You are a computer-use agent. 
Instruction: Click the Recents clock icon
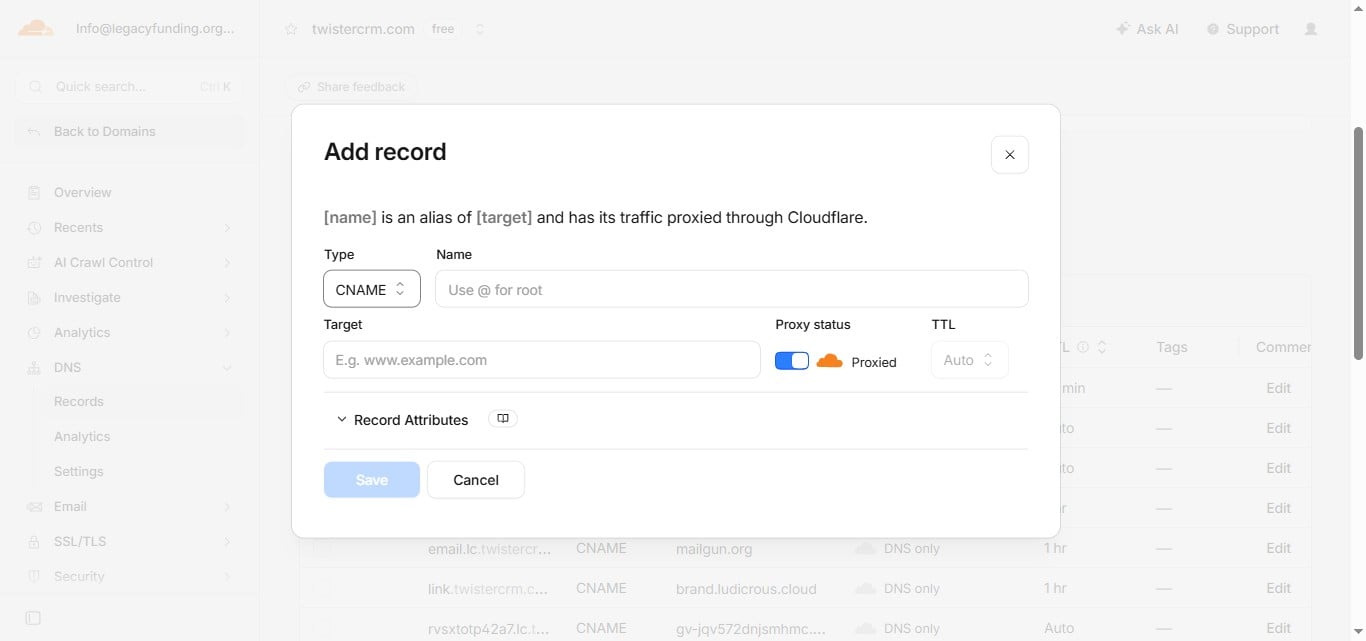34,227
